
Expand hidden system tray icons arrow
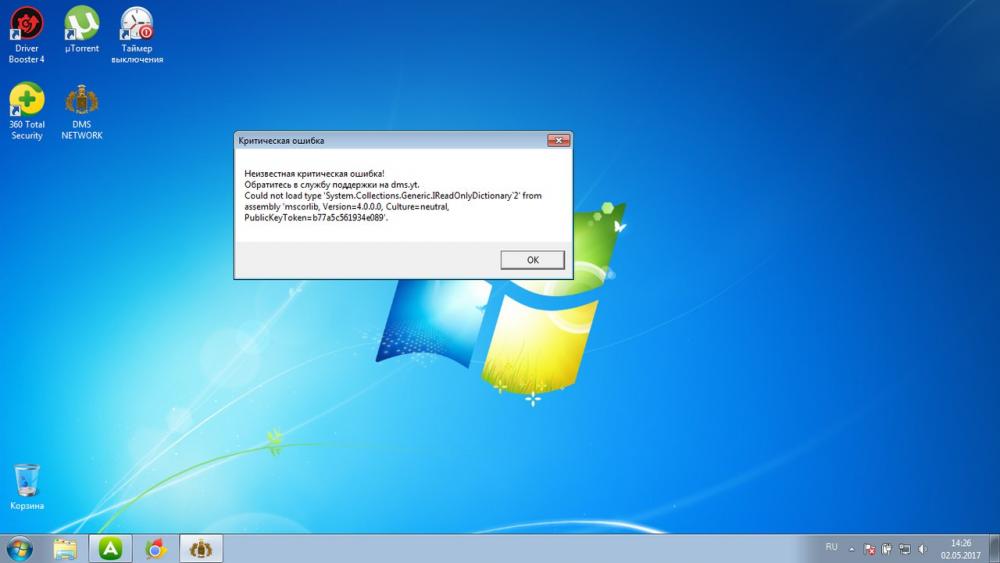(x=852, y=549)
